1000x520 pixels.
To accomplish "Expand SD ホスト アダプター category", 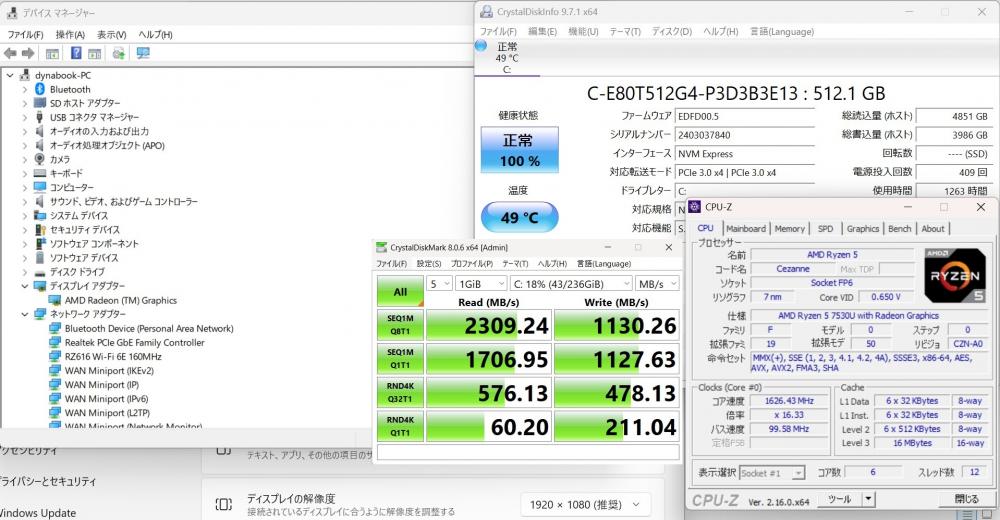I will point(25,103).
